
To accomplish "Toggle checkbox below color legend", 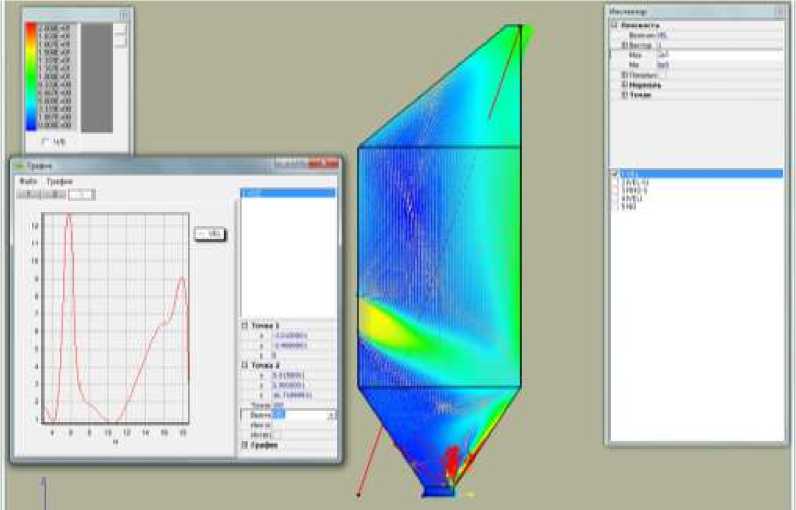I will [x=45, y=142].
